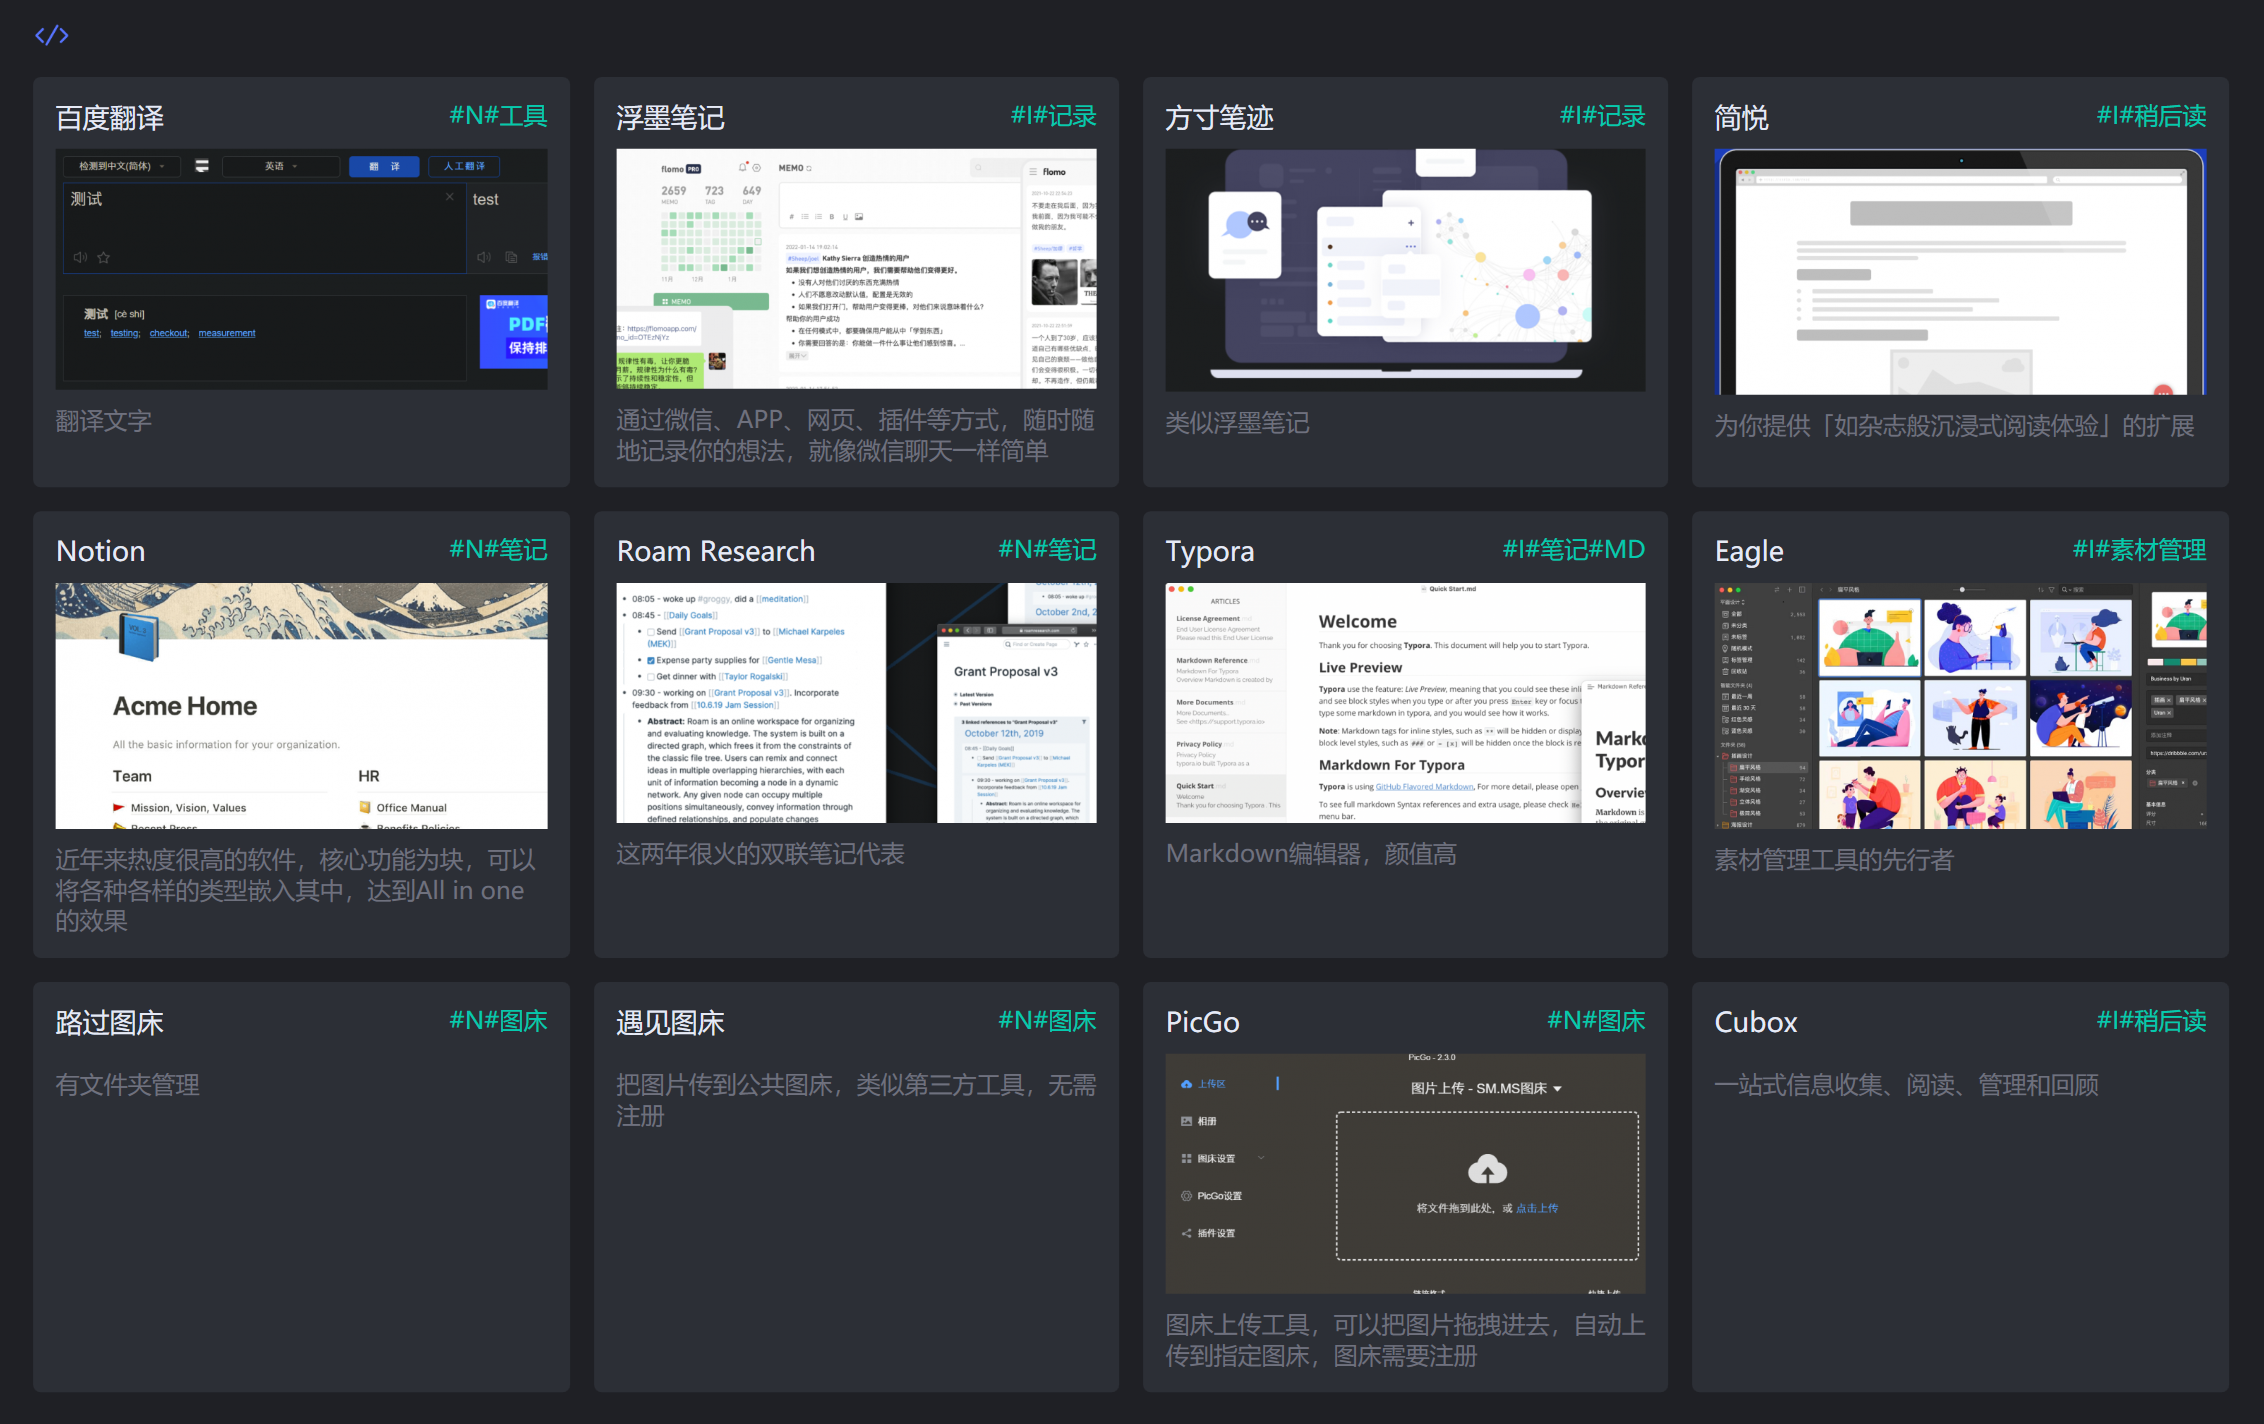Select the 通过微信、APP、网页 description text
The image size is (2264, 1424).
point(856,435)
